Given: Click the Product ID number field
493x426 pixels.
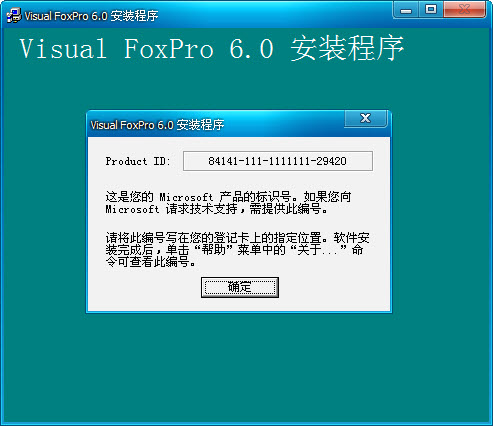Looking at the screenshot, I should point(278,161).
